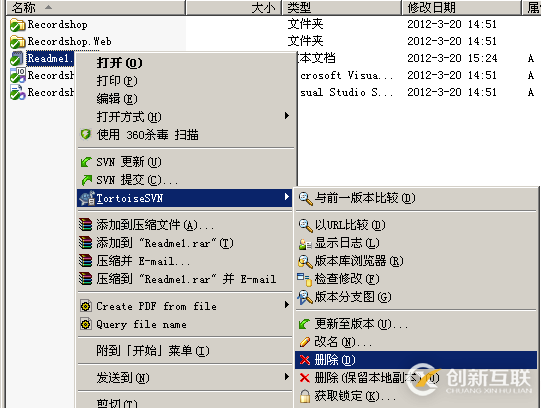Click the Repo Browser magnifier icon

click(x=305, y=261)
